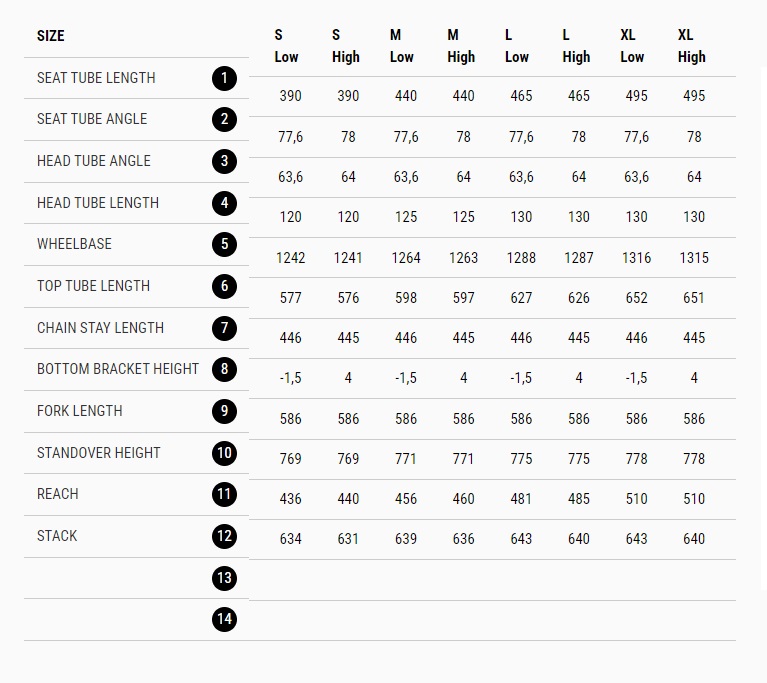Click the number 10 badge for Standover Height
This screenshot has width=767, height=683.
click(x=225, y=453)
